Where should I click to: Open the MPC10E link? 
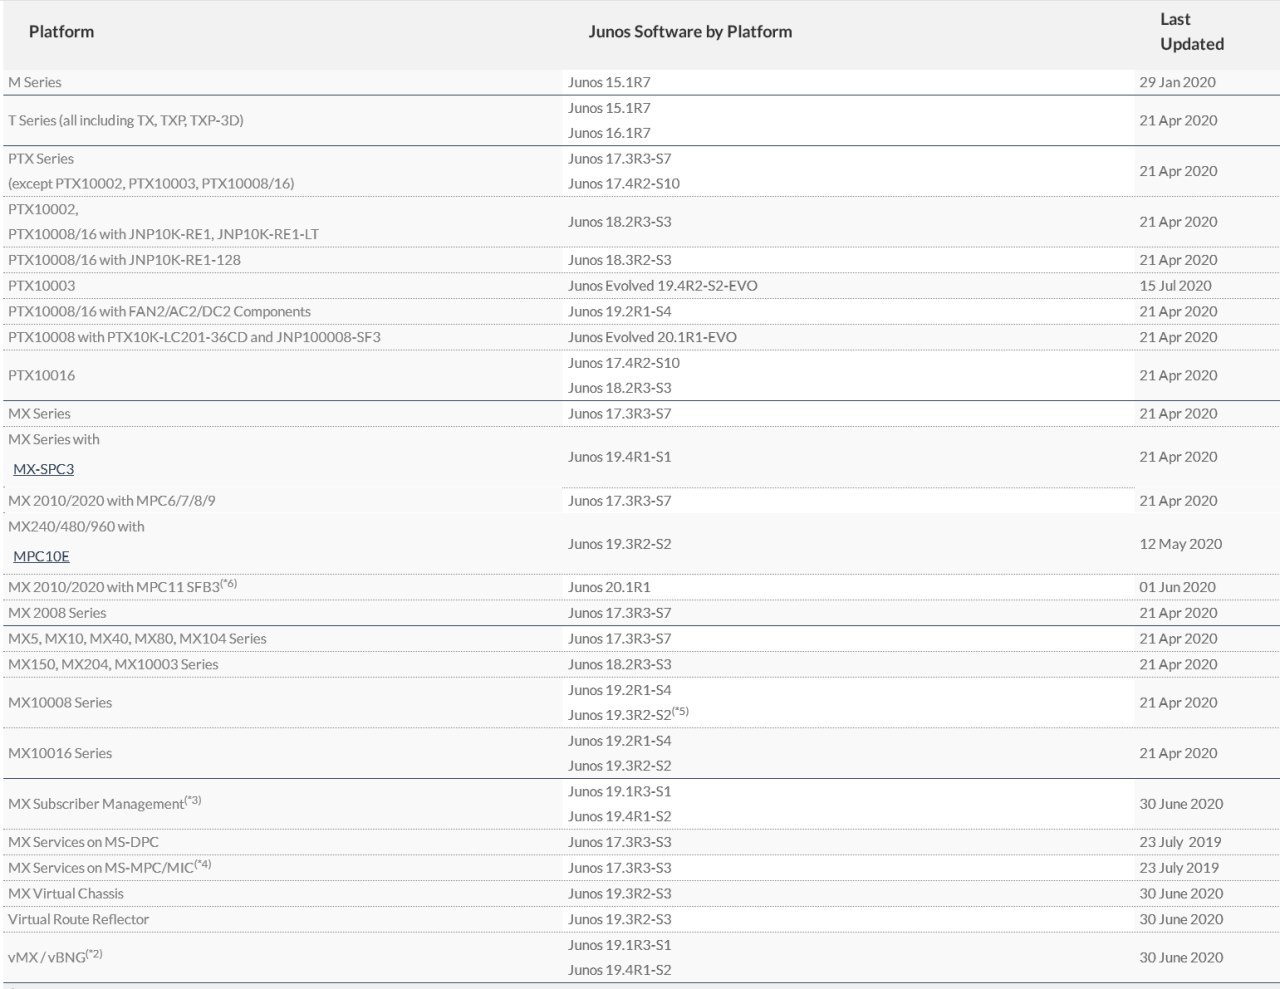(41, 556)
